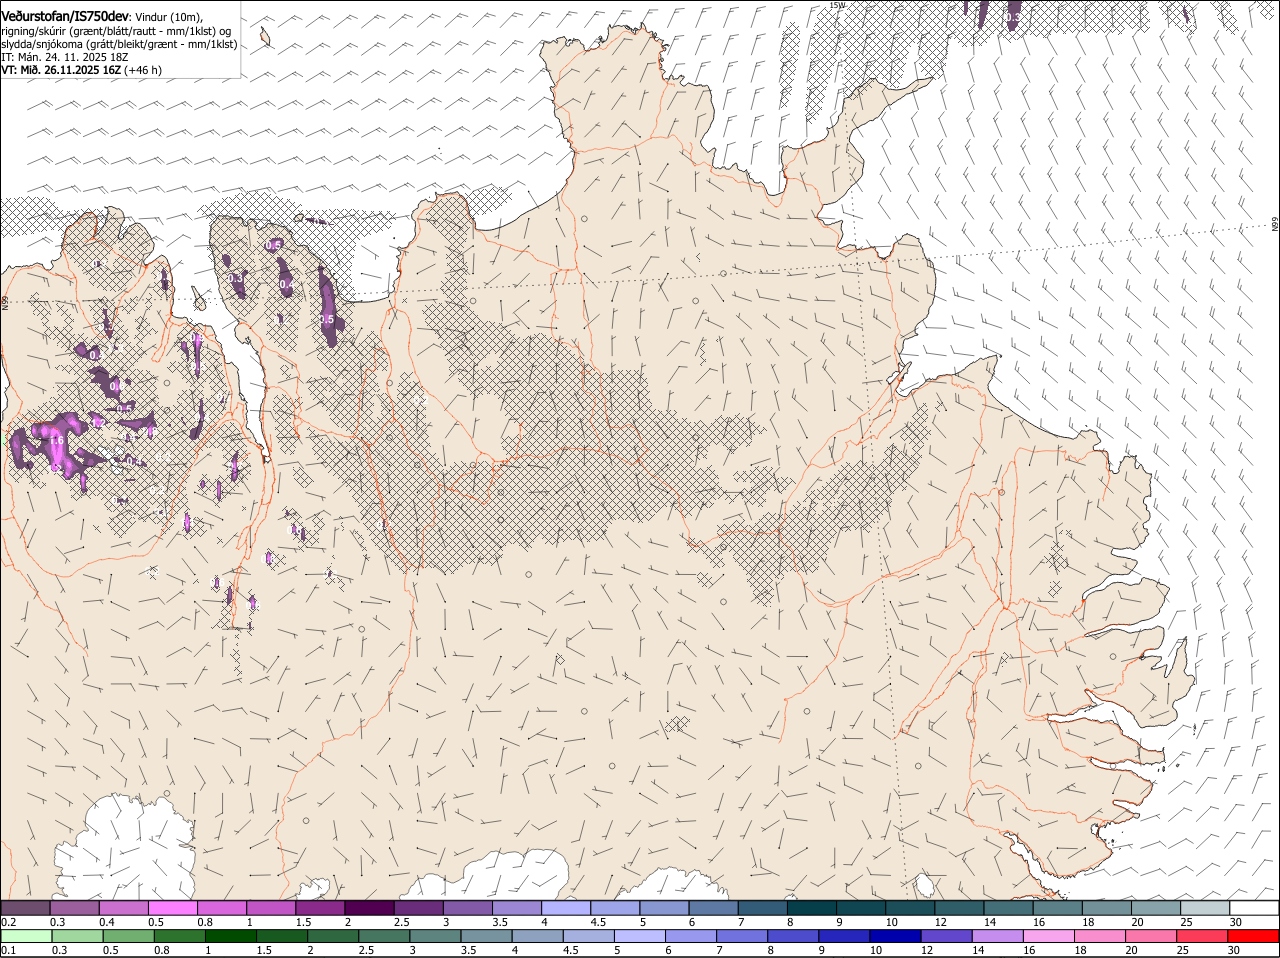Click the '(+46 h)' forecast offset text
This screenshot has width=1280, height=958.
143,70
